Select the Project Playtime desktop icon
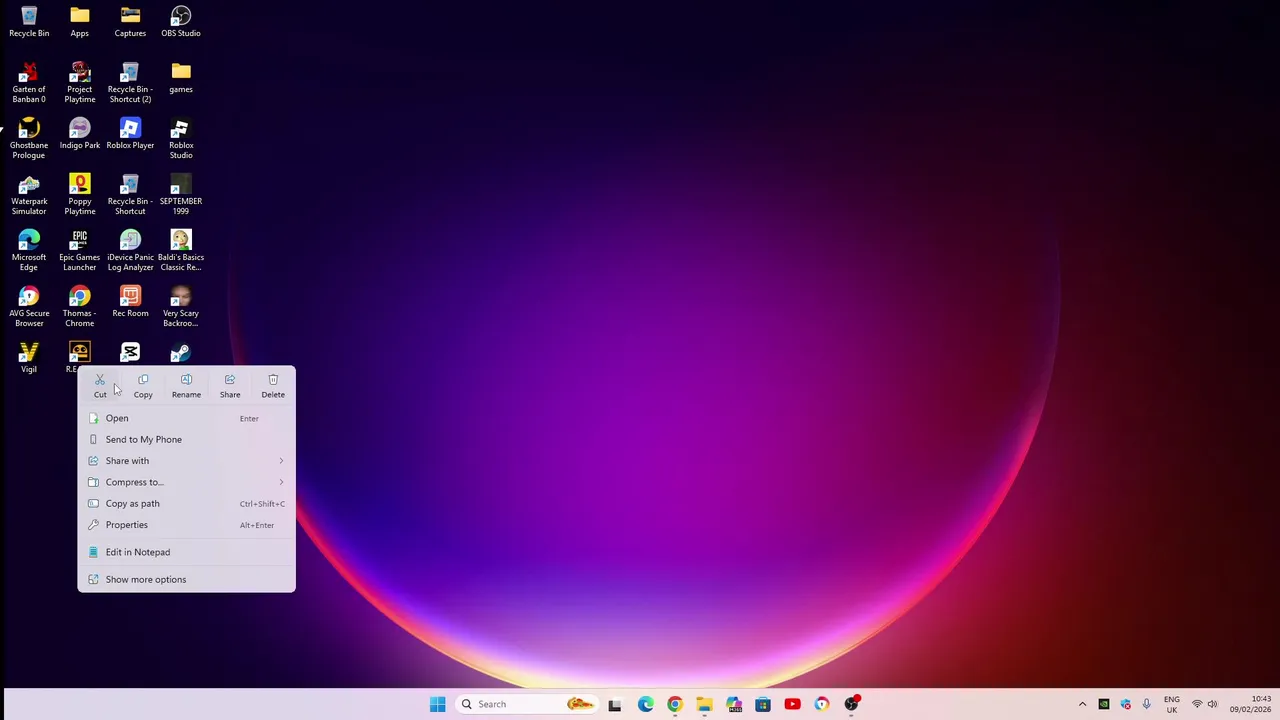Image resolution: width=1280 pixels, height=720 pixels. 79,82
